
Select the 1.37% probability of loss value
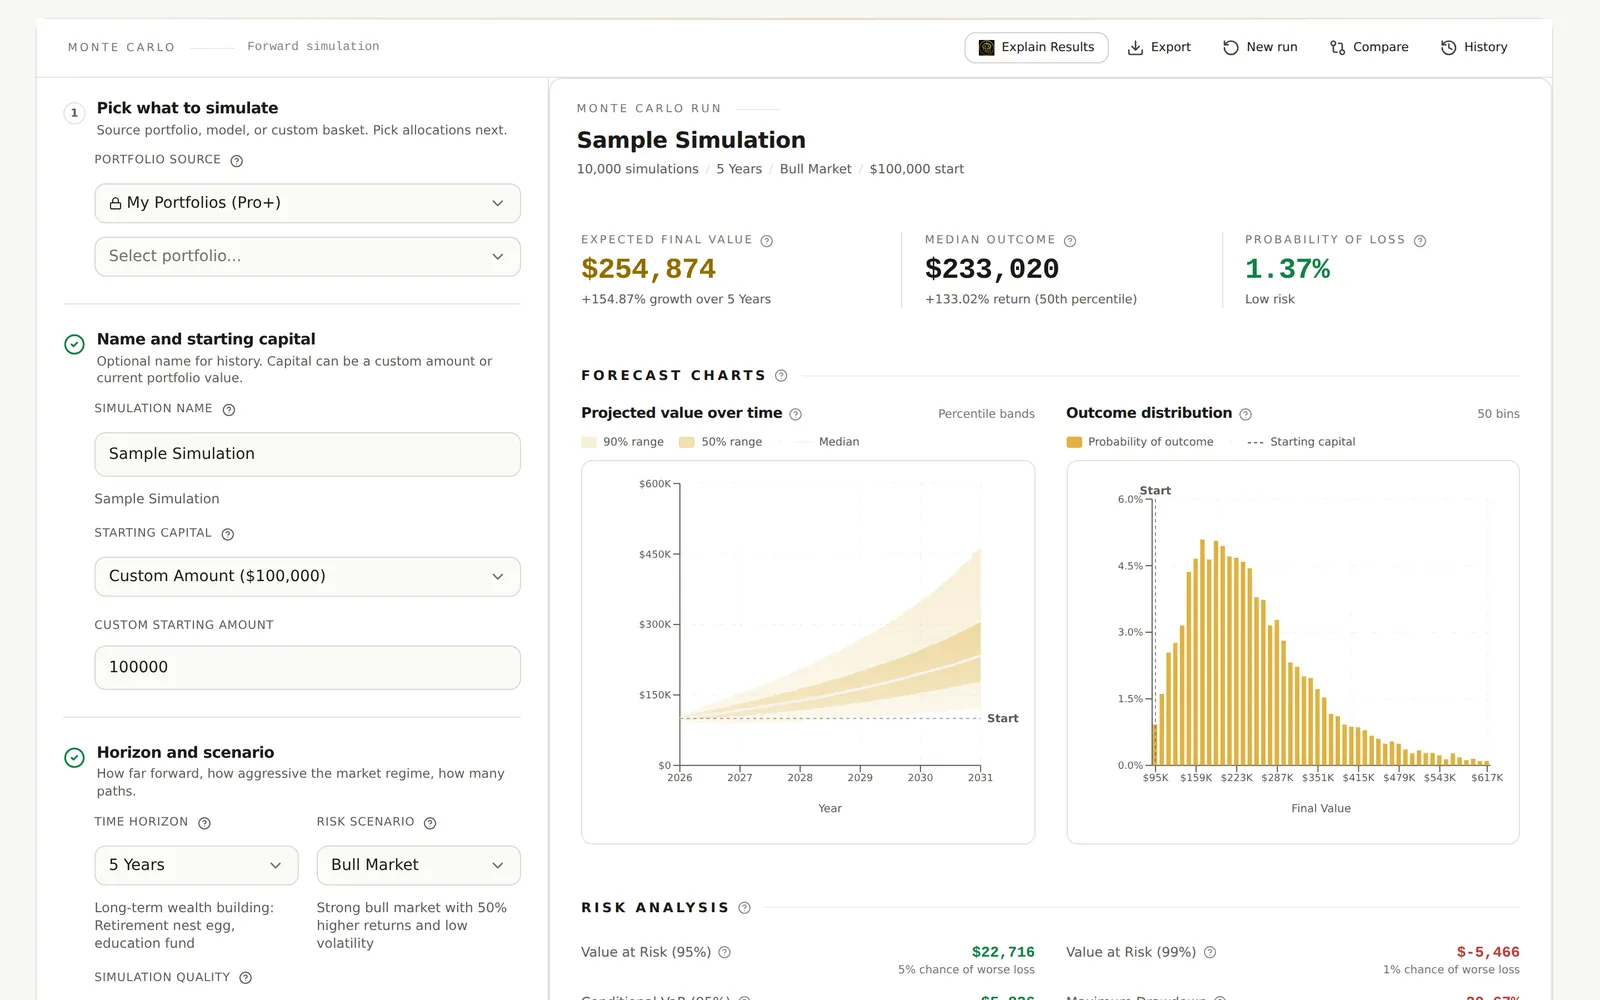pyautogui.click(x=1288, y=269)
